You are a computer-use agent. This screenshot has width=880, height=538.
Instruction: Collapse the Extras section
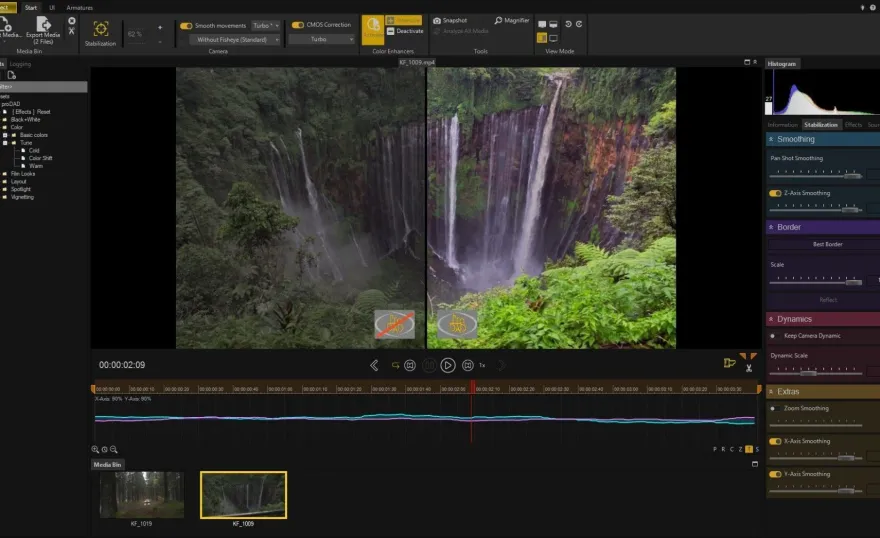[x=771, y=392]
